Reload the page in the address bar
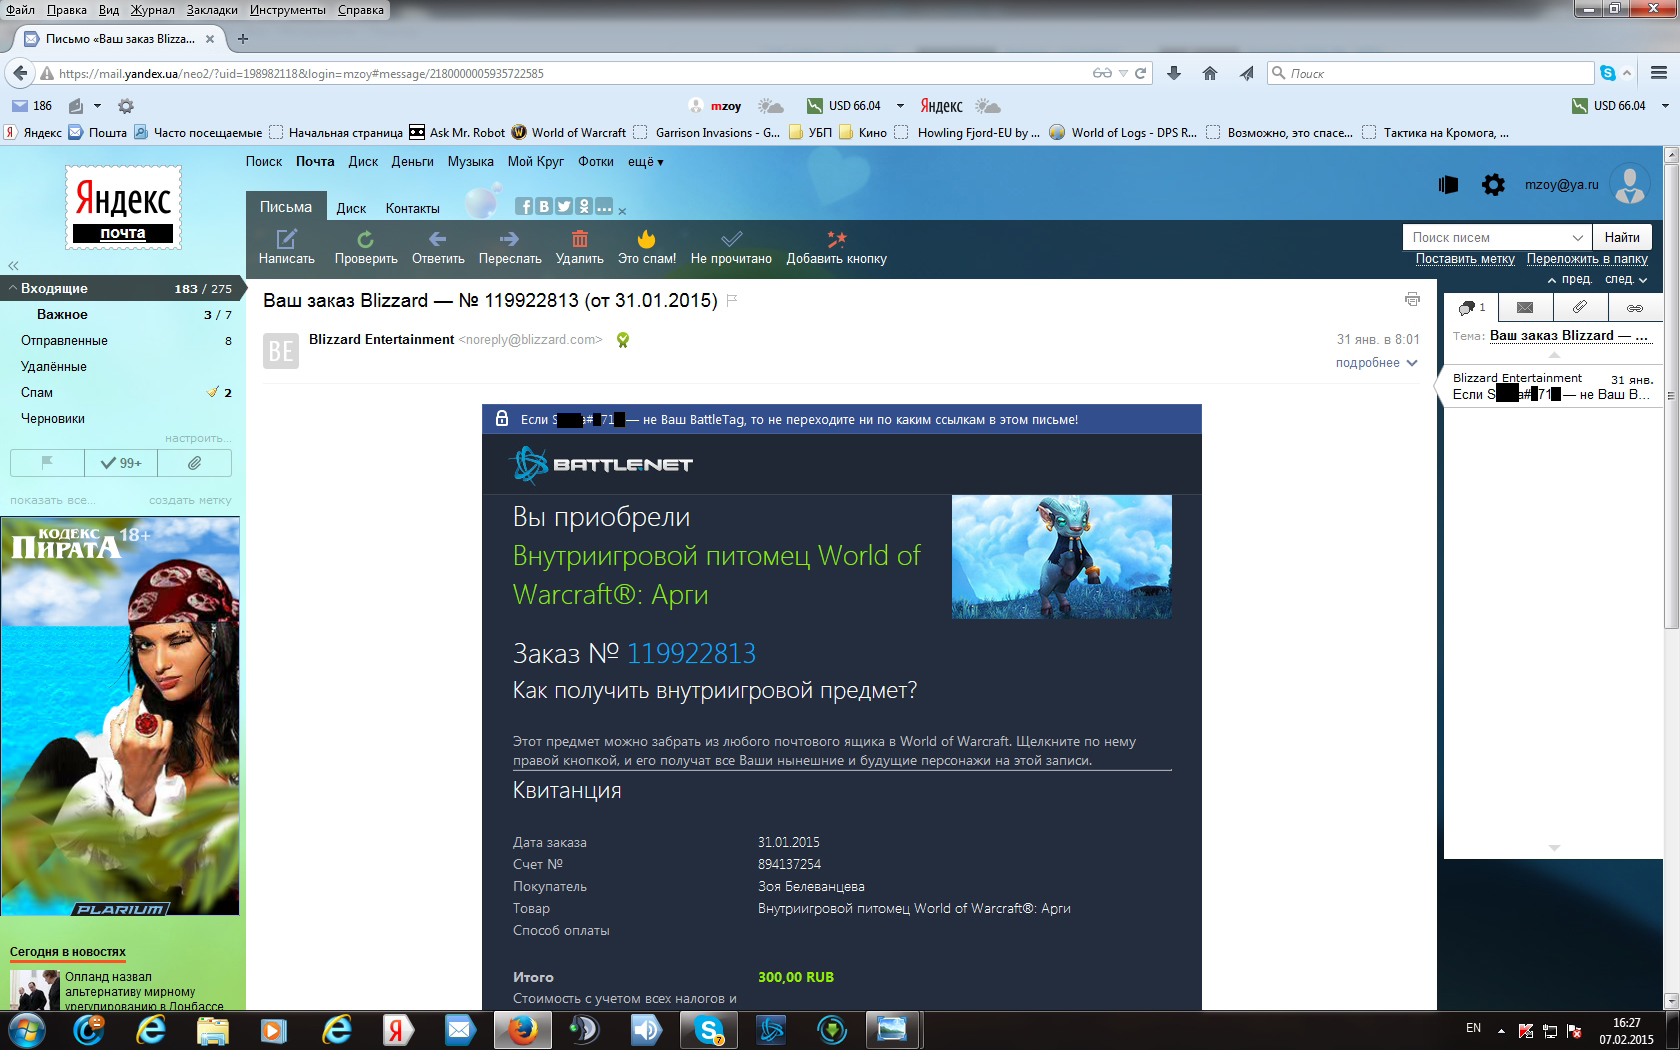This screenshot has height=1050, width=1680. click(1140, 73)
